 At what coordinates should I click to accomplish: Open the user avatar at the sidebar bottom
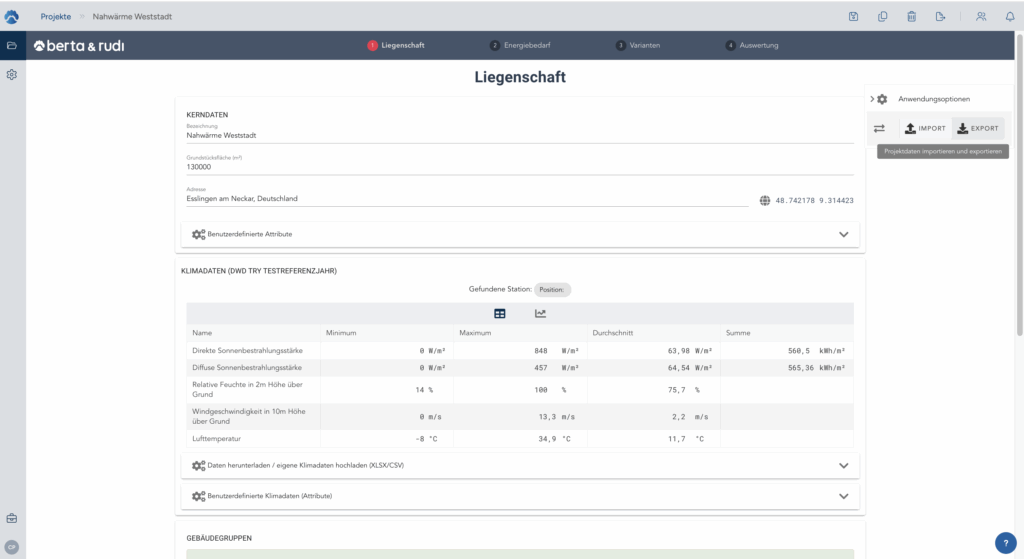pyautogui.click(x=12, y=547)
